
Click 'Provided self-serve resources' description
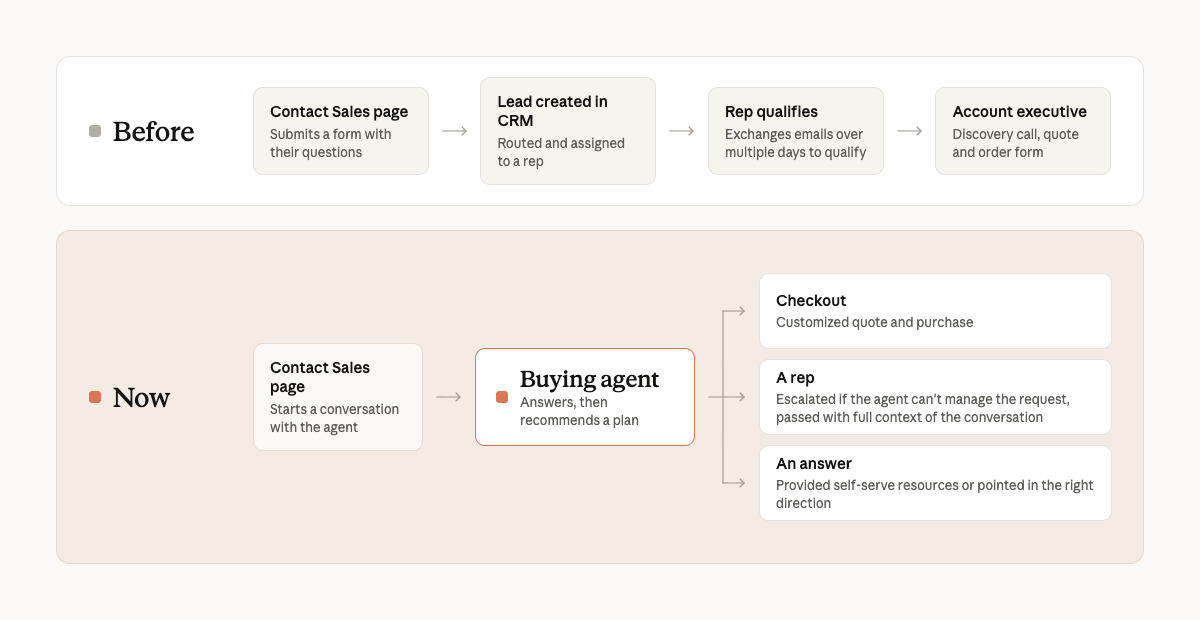point(935,494)
